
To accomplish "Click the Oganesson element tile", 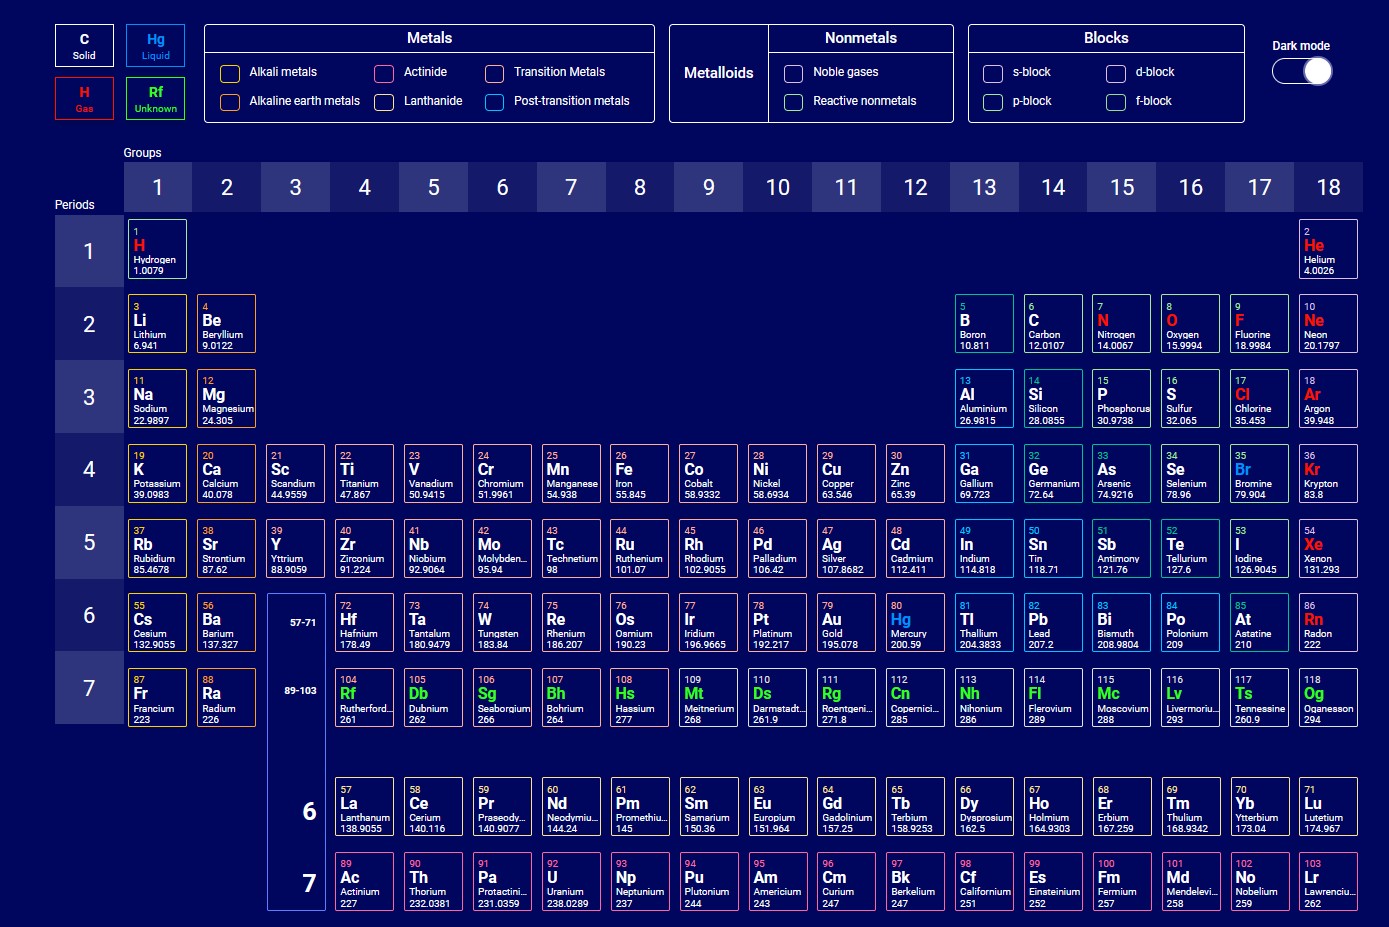I will click(1327, 698).
